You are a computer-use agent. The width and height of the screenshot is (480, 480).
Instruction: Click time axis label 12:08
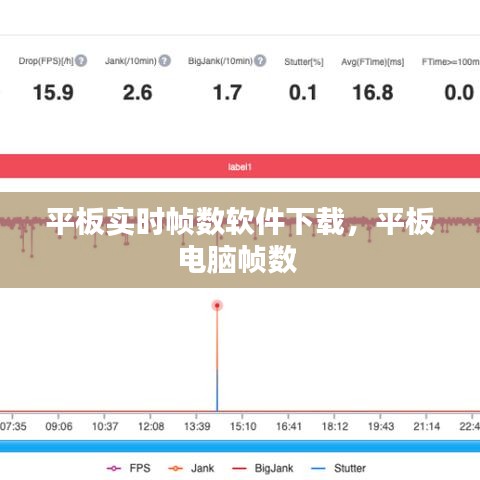(151, 426)
